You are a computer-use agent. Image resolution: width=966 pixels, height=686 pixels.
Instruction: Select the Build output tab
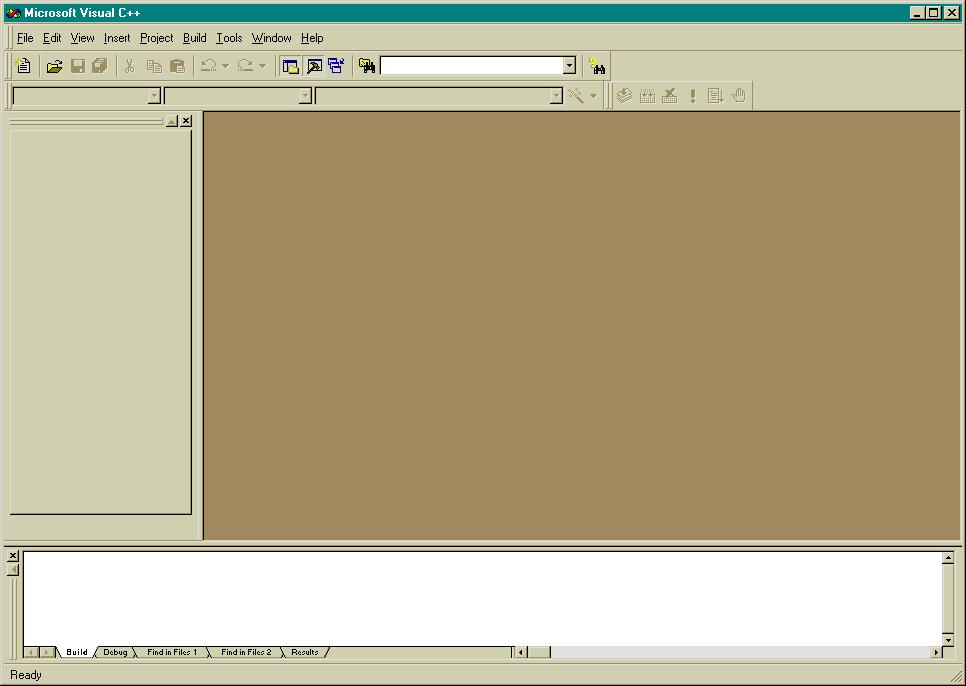pos(77,652)
